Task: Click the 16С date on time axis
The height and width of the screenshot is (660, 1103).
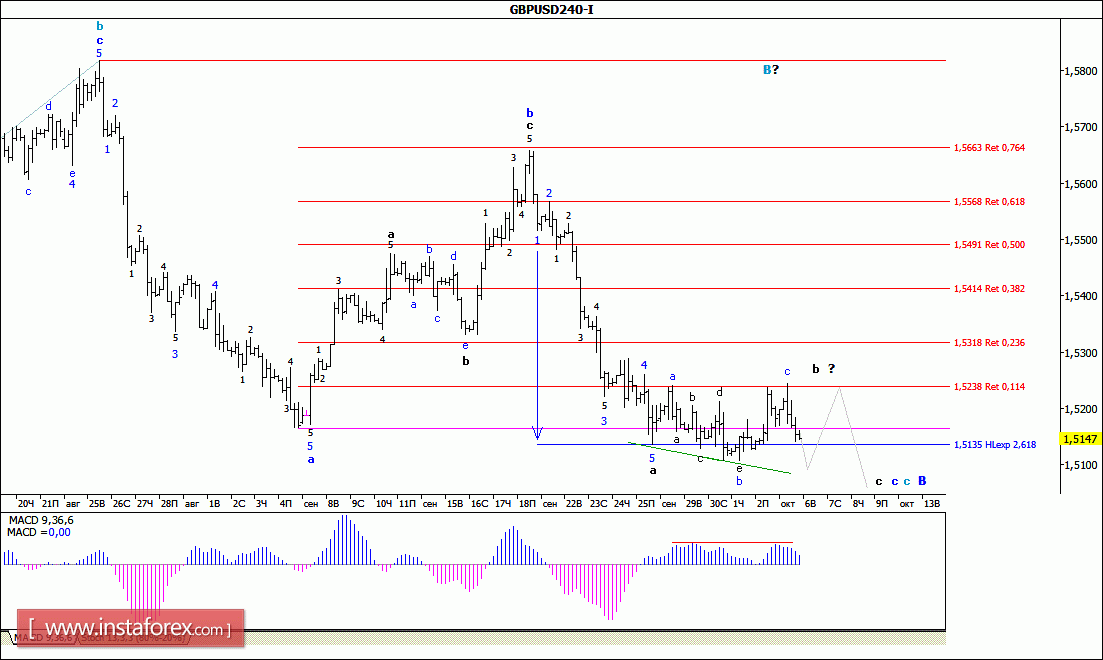Action: coord(479,503)
